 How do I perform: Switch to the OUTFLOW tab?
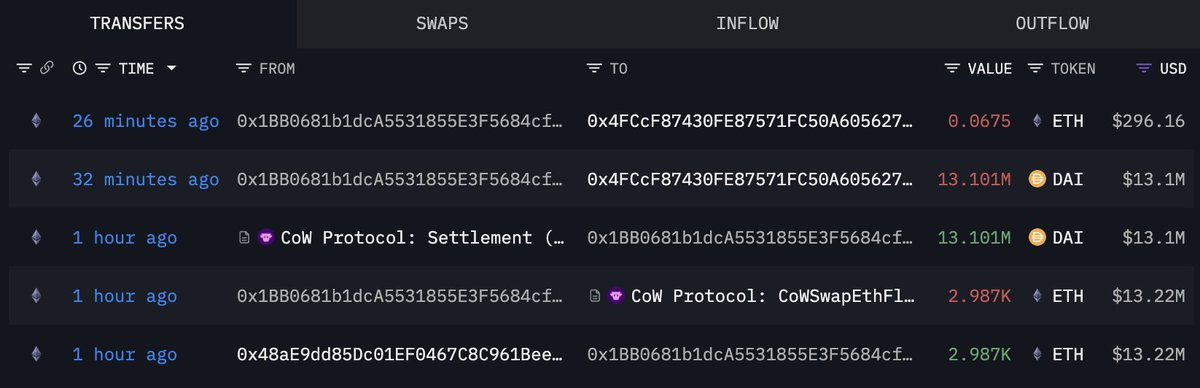(1052, 23)
